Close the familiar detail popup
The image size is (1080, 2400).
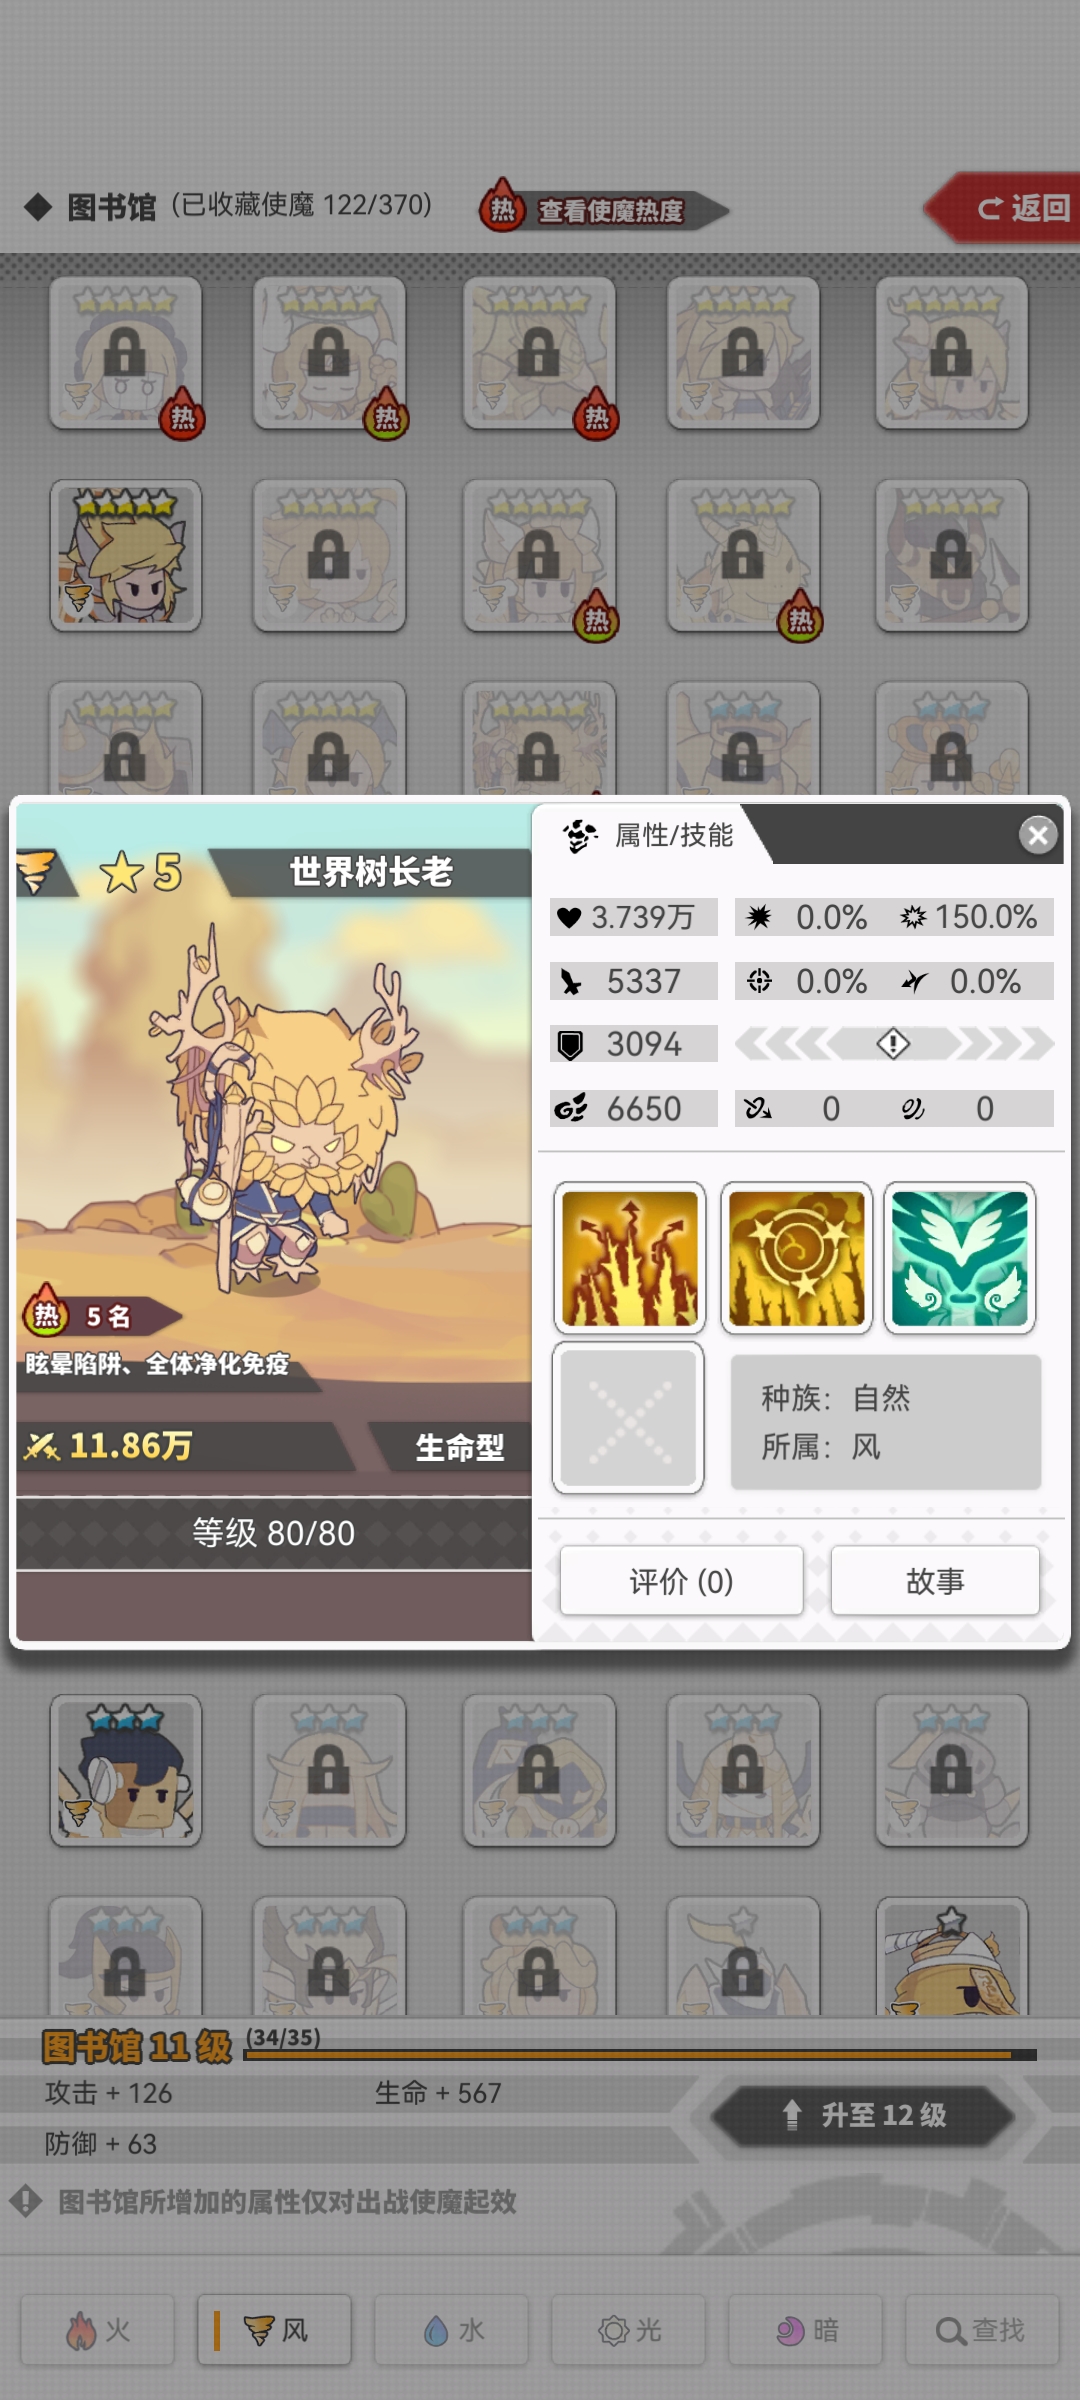tap(1039, 834)
